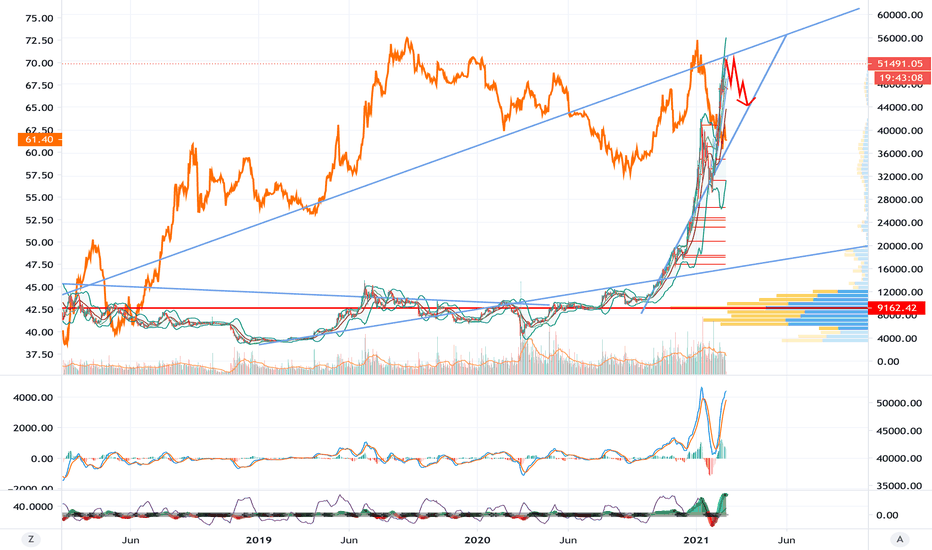The height and width of the screenshot is (550, 932).
Task: Click the 16000.00 right axis label
Action: 900,269
